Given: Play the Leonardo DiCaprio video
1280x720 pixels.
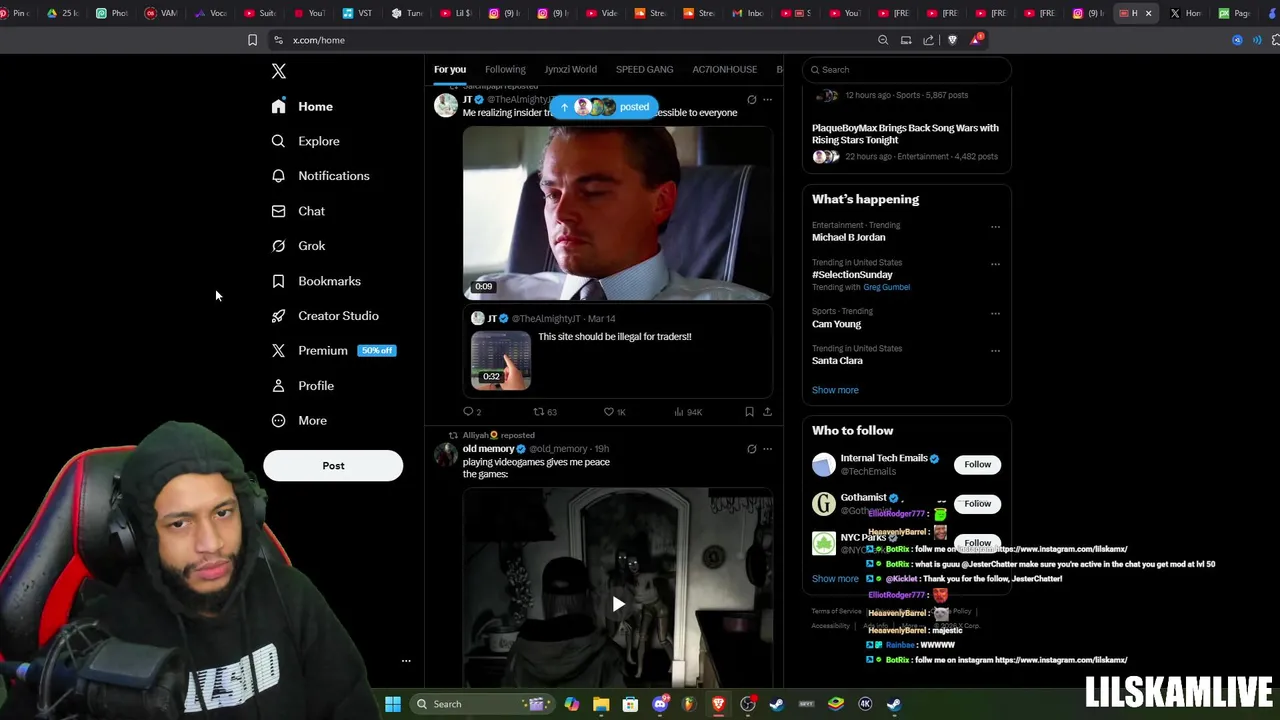Looking at the screenshot, I should tap(617, 213).
